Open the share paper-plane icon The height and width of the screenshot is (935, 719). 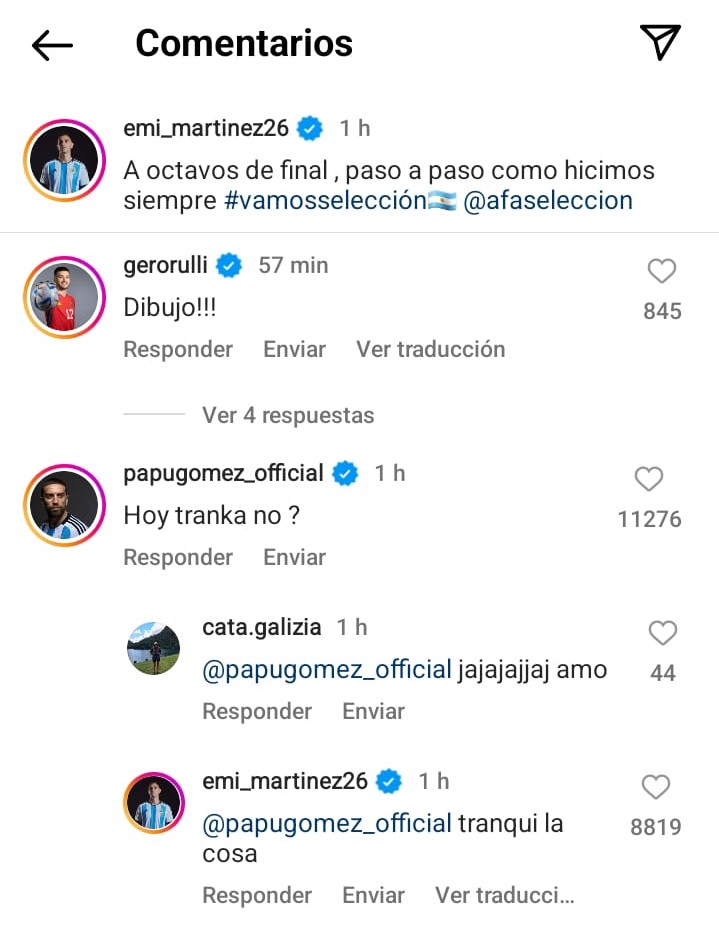click(x=660, y=42)
